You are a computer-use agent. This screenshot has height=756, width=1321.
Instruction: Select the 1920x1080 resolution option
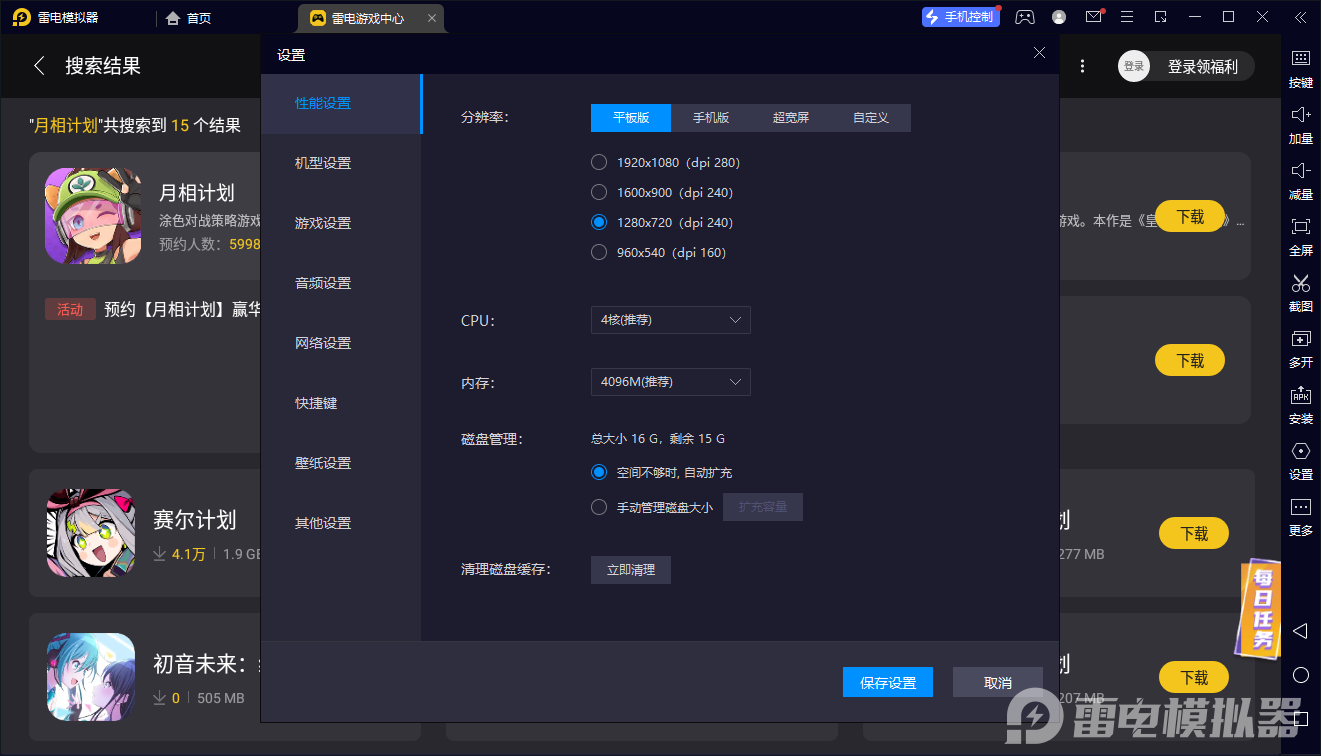(598, 162)
